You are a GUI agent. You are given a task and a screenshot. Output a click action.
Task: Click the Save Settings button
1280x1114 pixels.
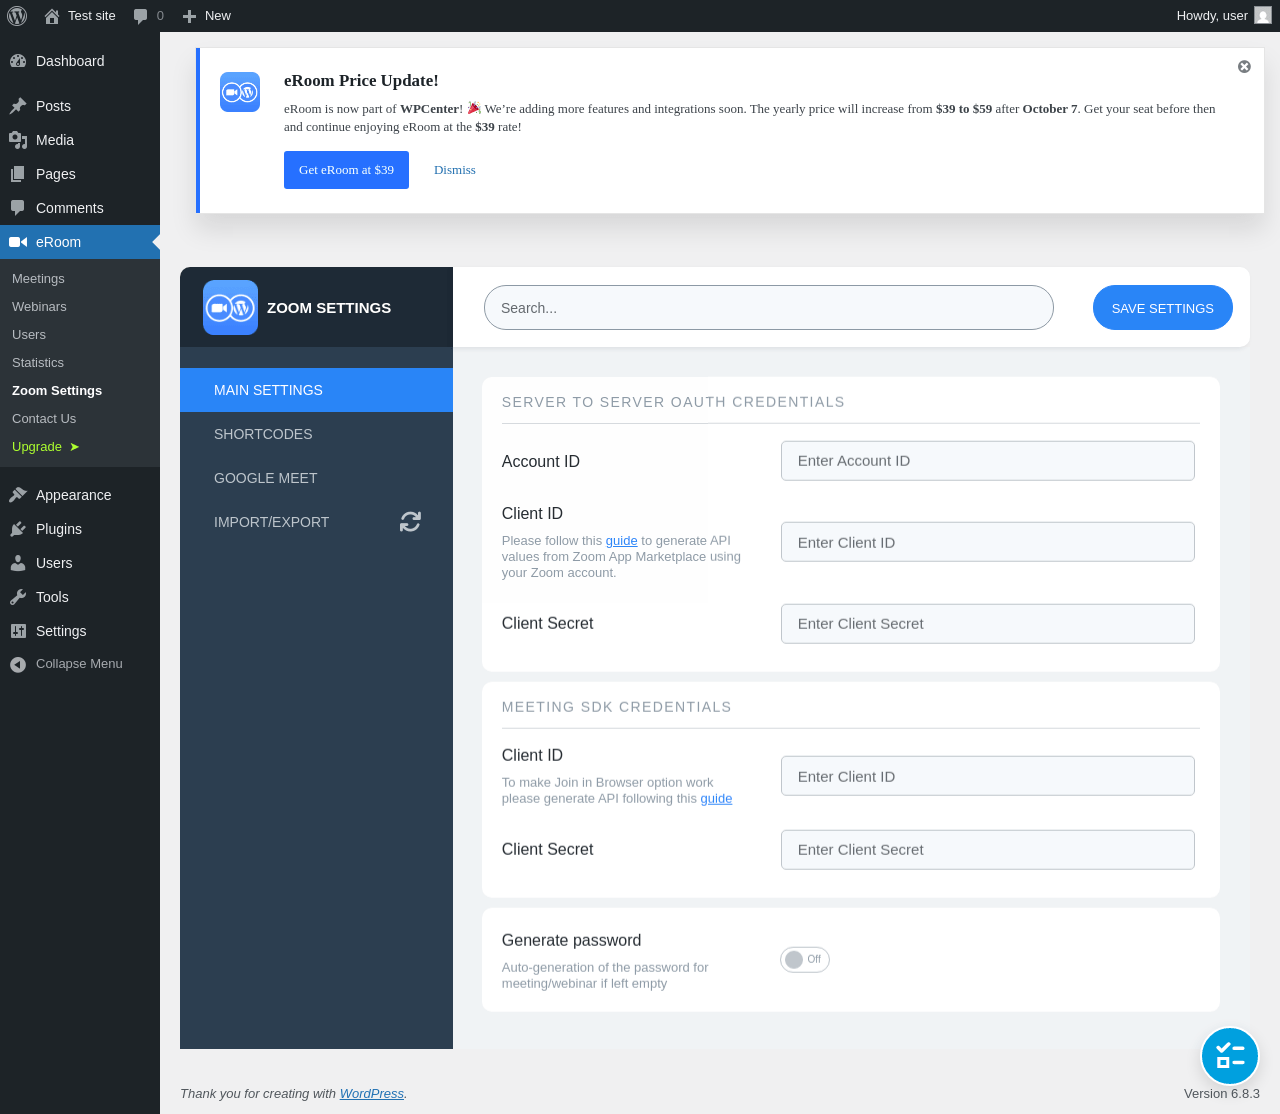(1163, 308)
